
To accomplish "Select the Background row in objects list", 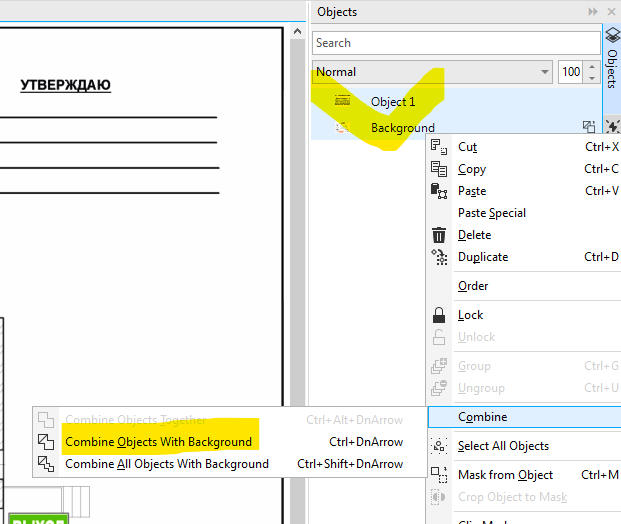I will 456,128.
